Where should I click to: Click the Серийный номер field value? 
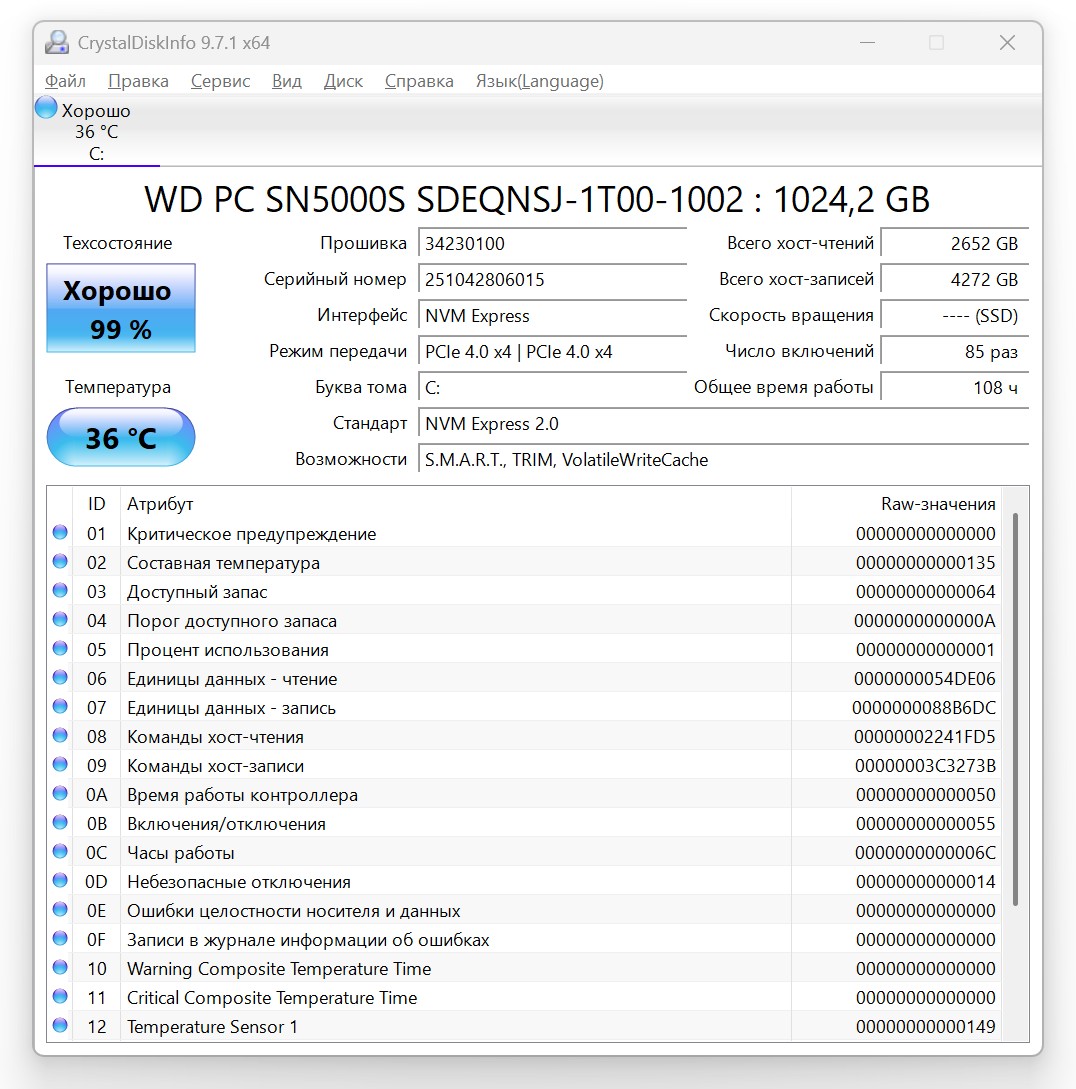pyautogui.click(x=552, y=280)
